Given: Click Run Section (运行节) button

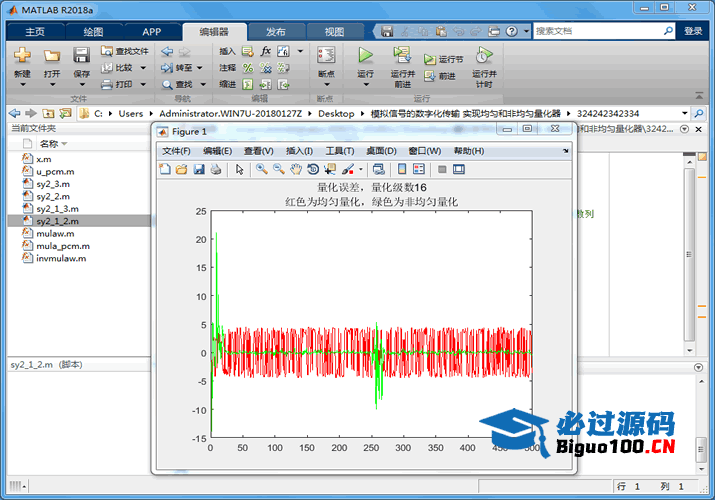Looking at the screenshot, I should point(443,59).
